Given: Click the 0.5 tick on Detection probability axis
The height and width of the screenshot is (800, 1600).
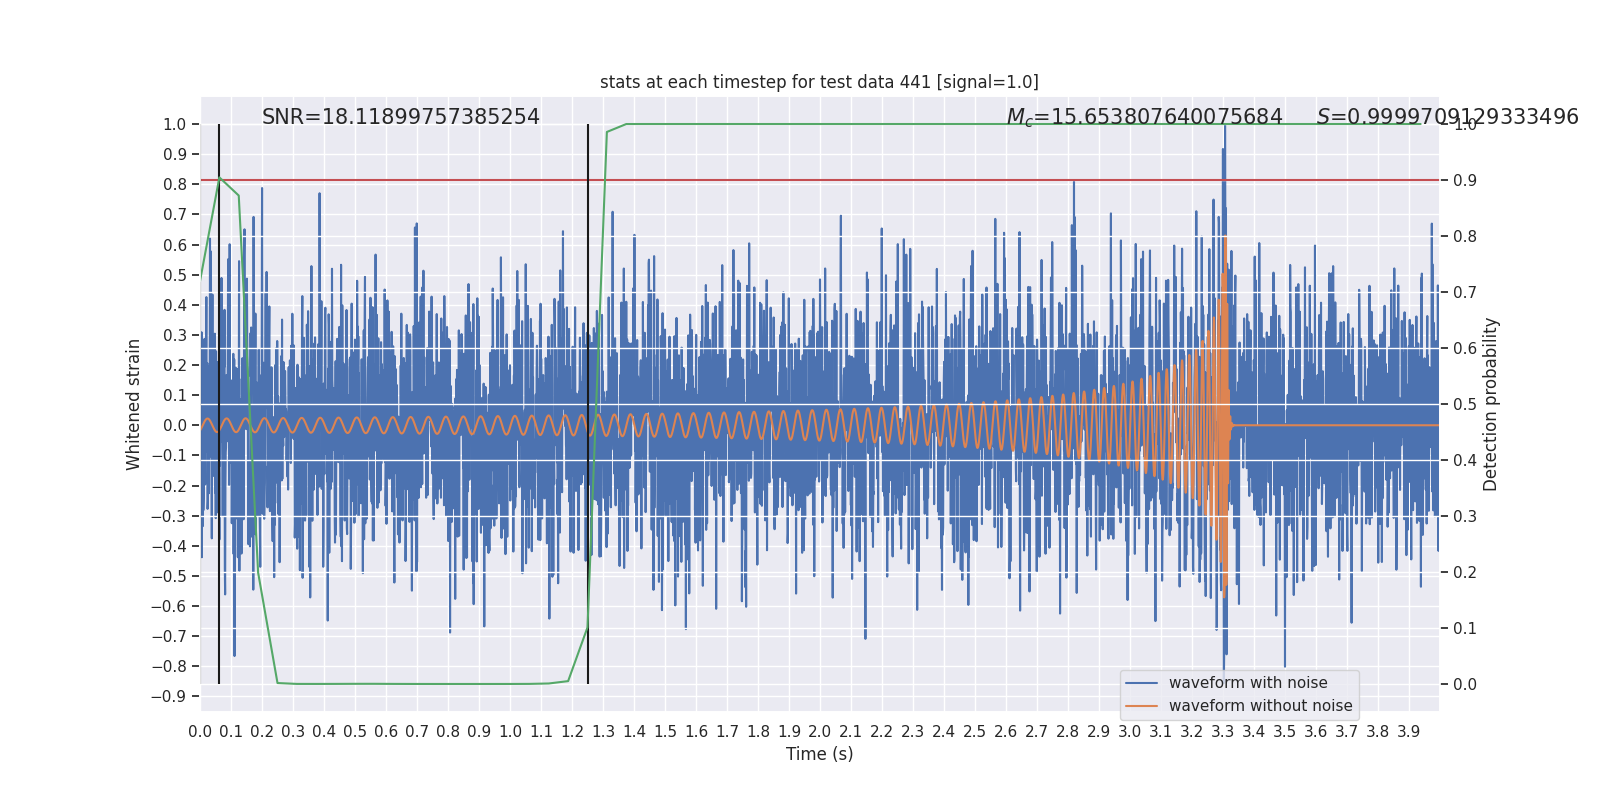Looking at the screenshot, I should (1464, 404).
